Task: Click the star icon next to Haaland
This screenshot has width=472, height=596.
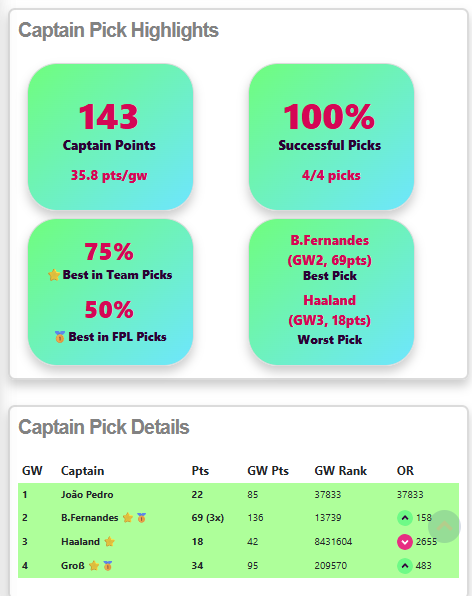Action: 109,541
